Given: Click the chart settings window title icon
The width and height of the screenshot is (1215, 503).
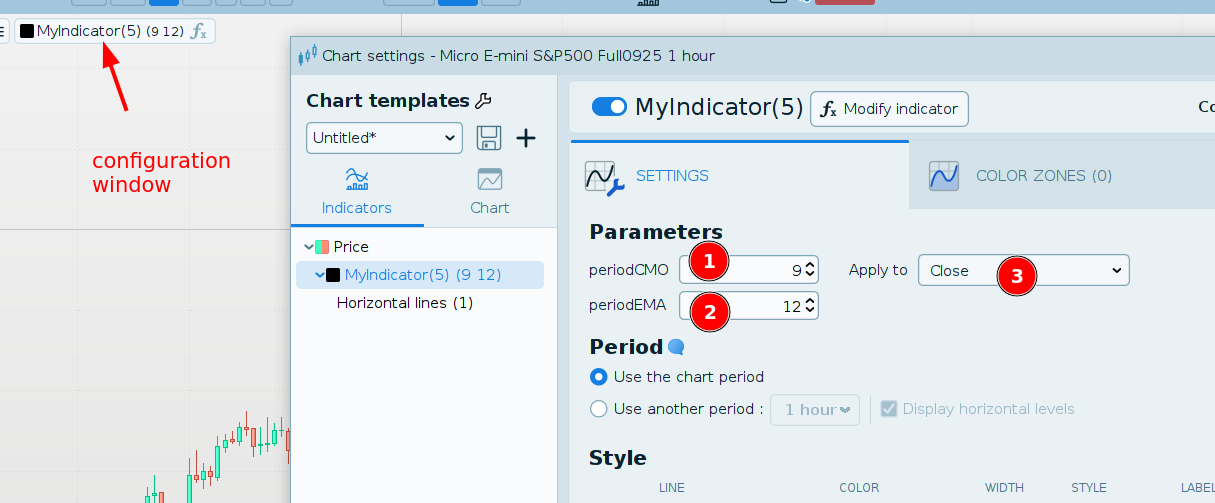Looking at the screenshot, I should 307,56.
